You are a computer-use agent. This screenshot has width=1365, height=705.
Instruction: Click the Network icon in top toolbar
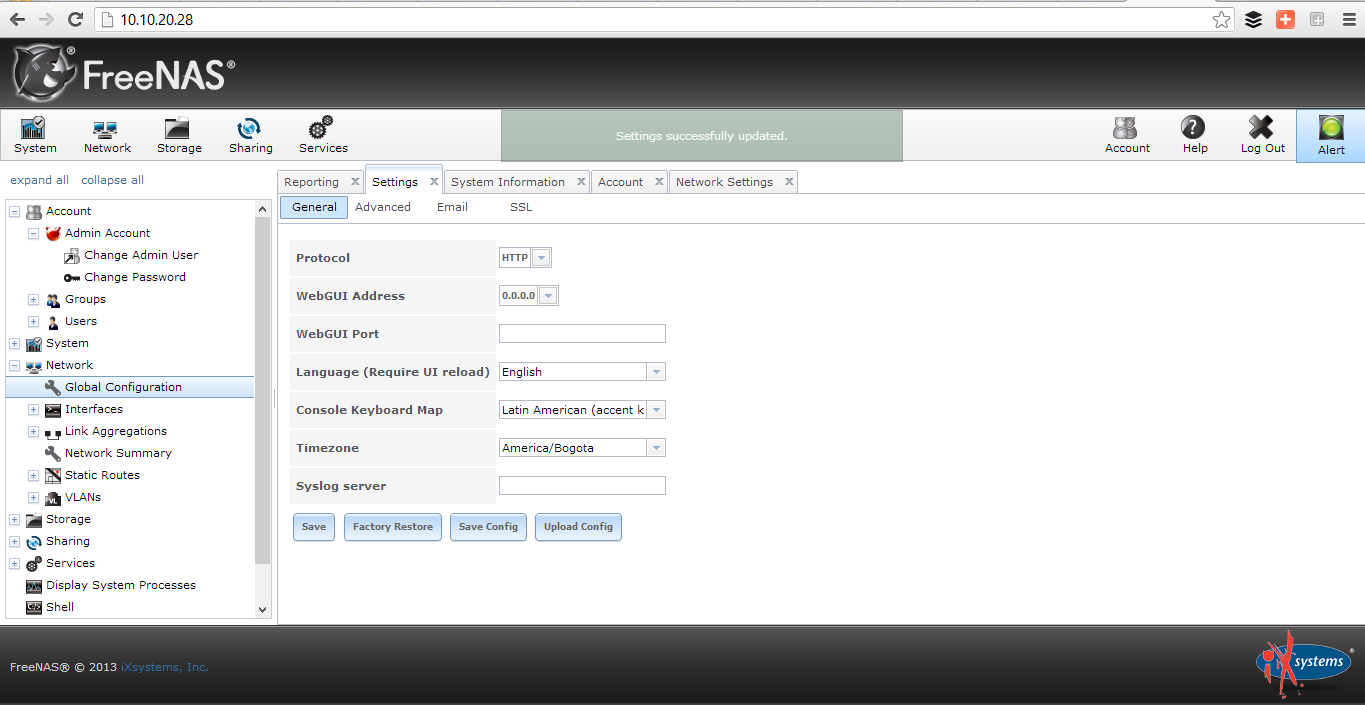[106, 135]
